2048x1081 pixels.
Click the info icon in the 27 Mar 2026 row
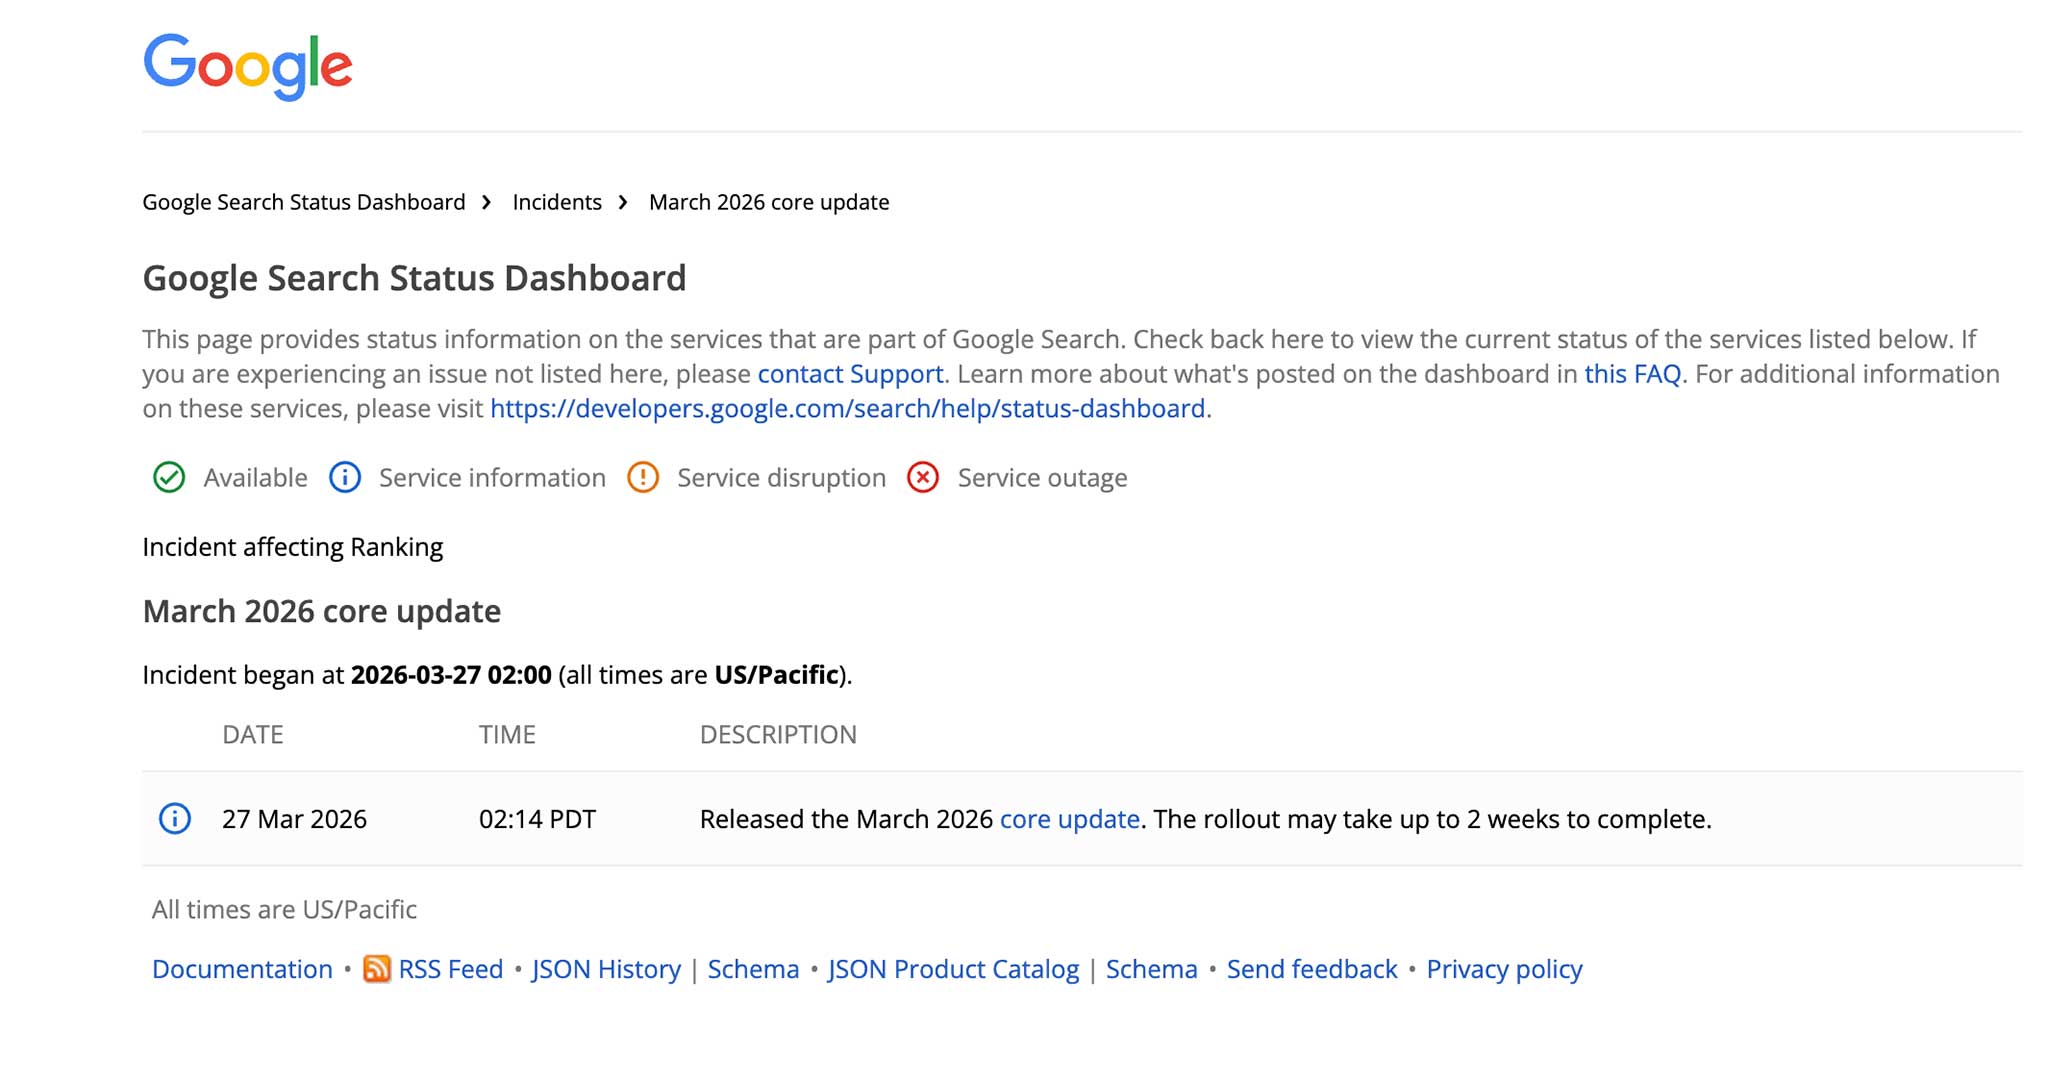coord(175,819)
